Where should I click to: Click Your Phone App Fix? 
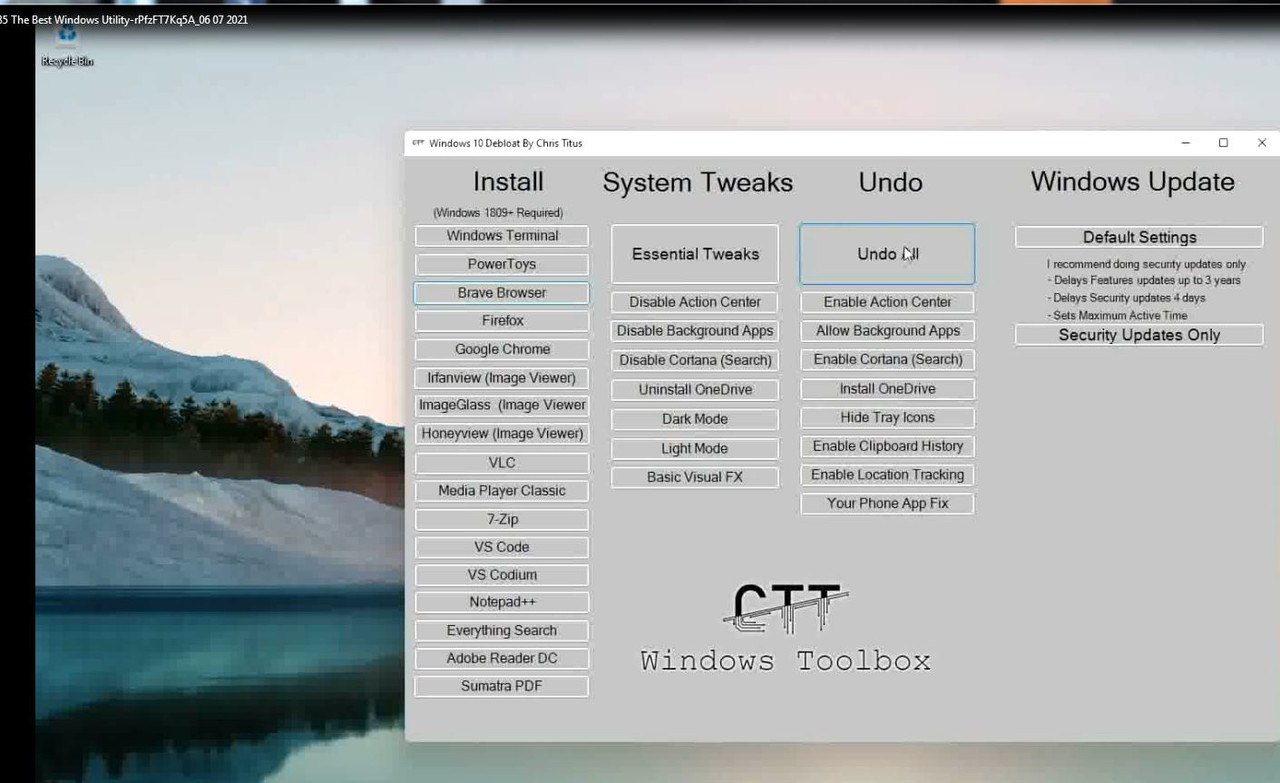coord(887,504)
